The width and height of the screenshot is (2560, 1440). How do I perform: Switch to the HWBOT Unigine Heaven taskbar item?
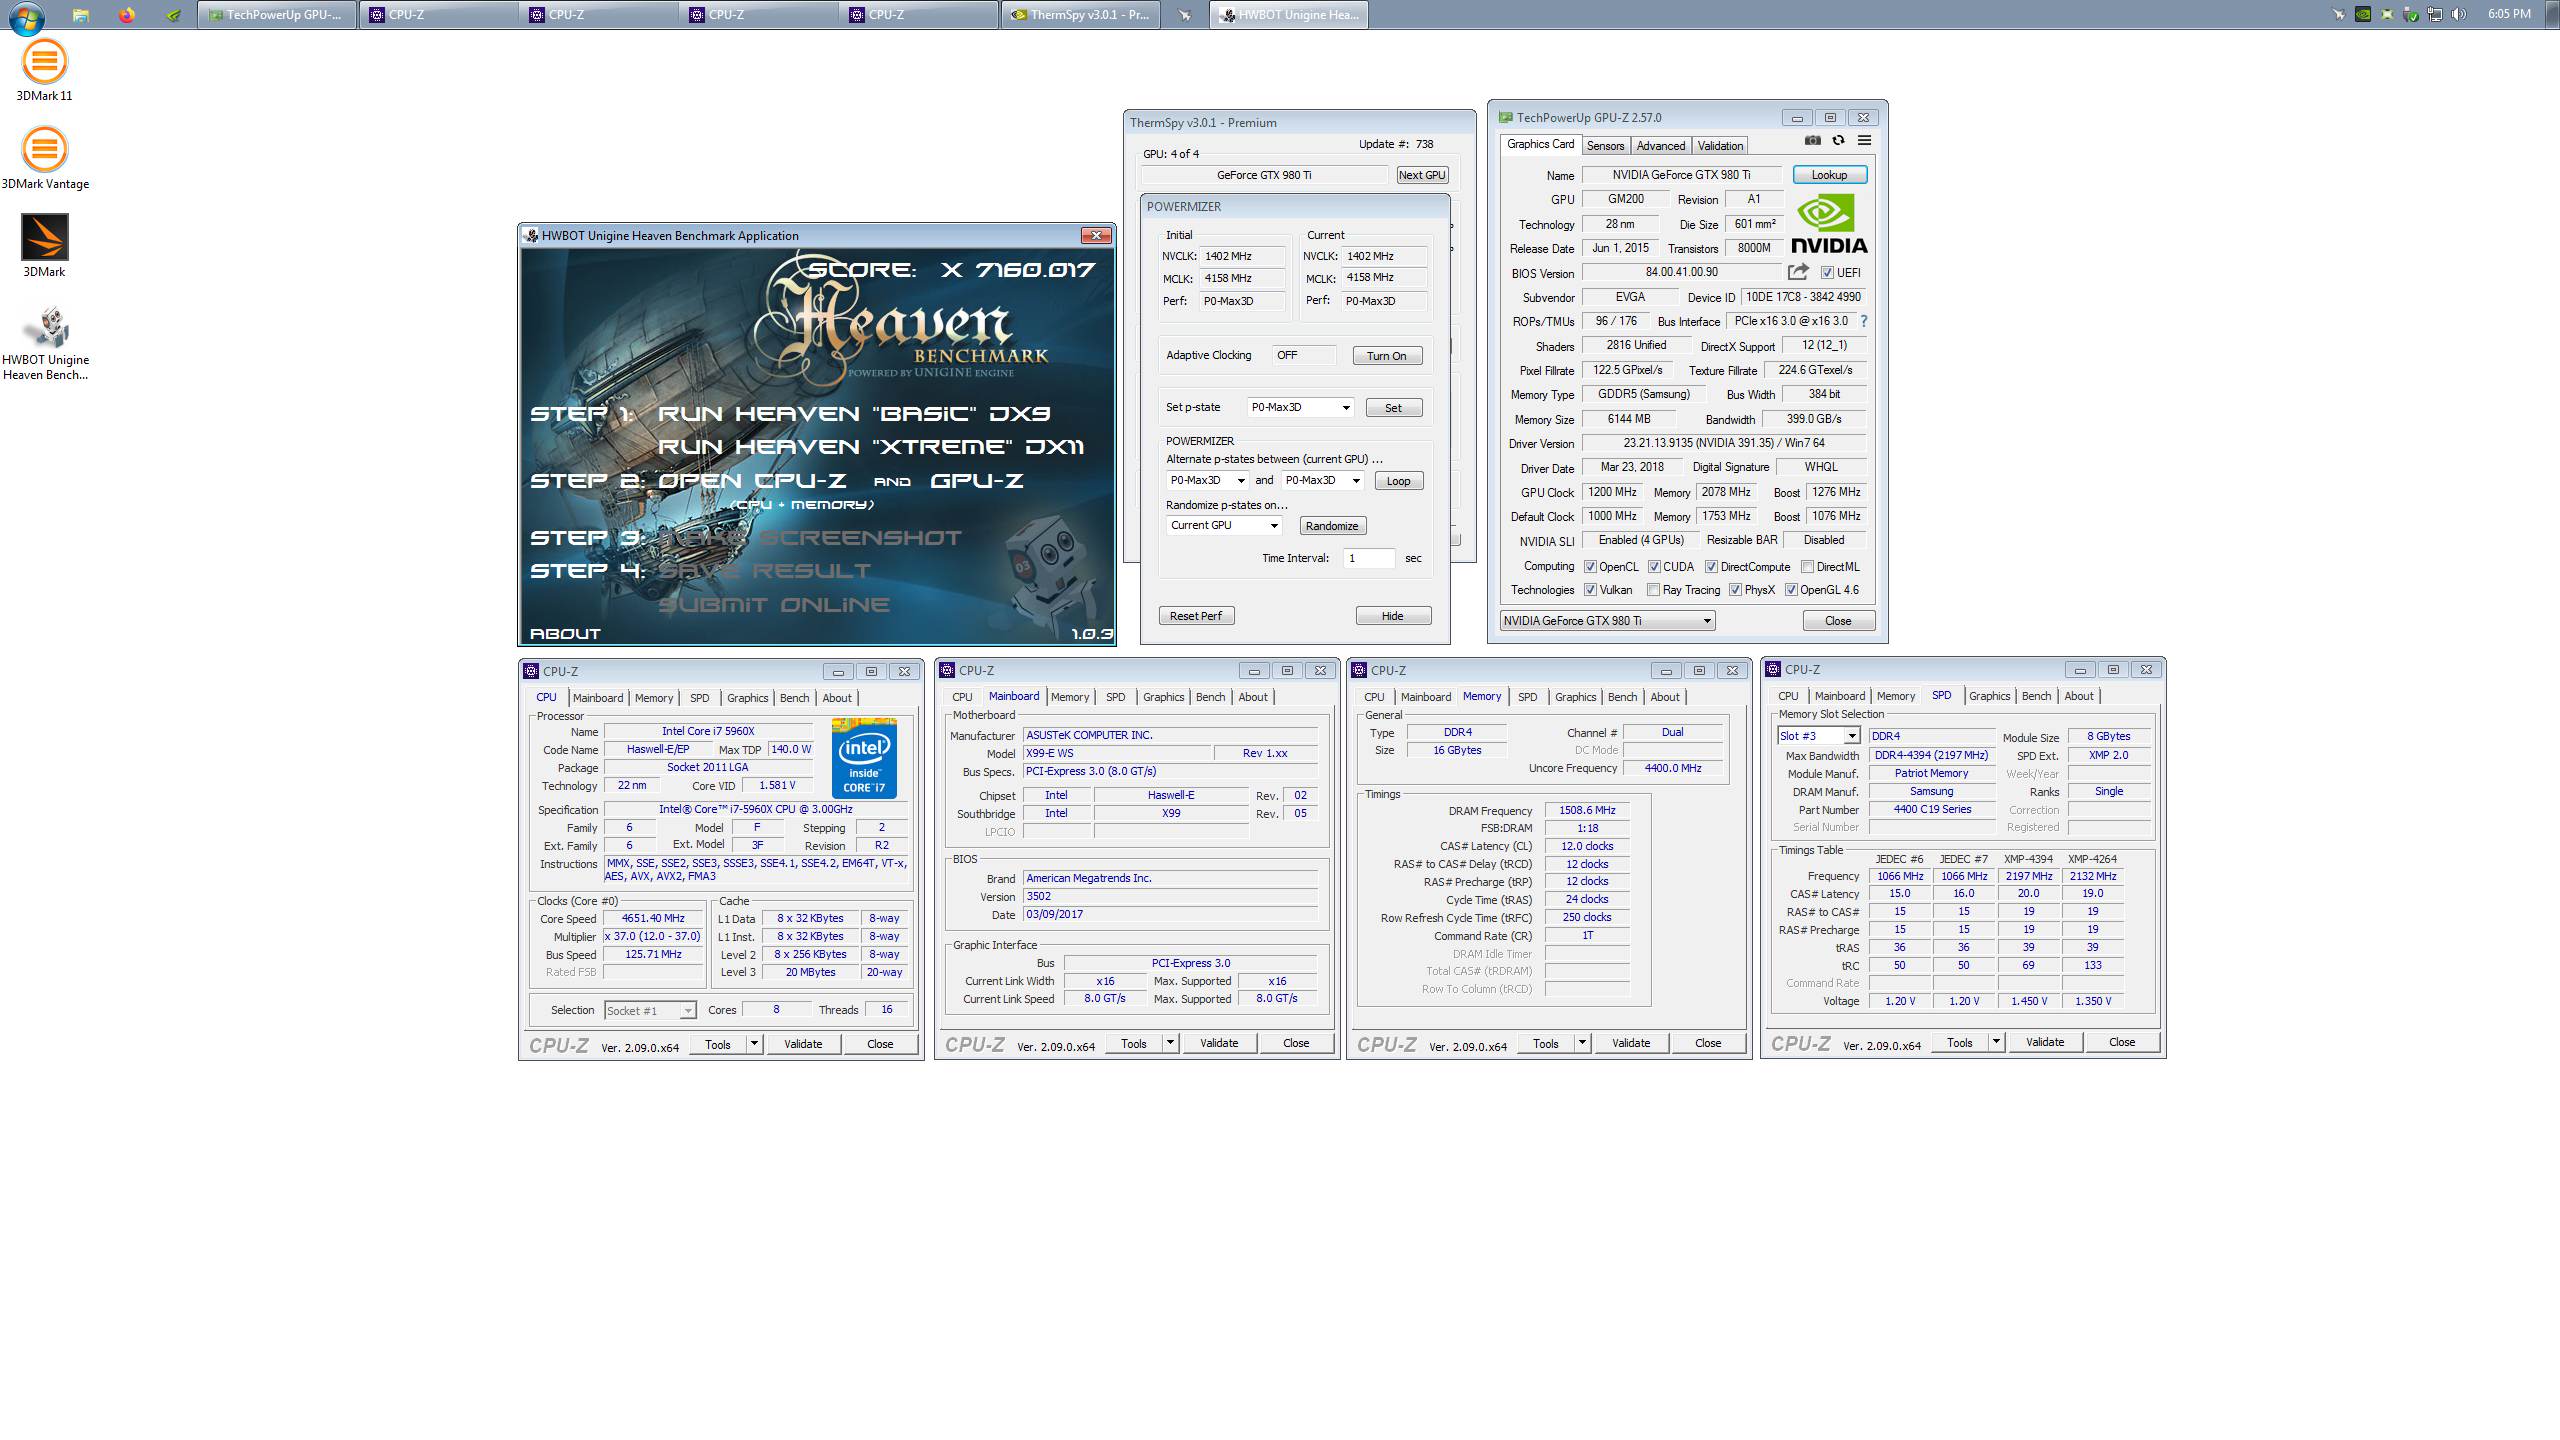1289,15
